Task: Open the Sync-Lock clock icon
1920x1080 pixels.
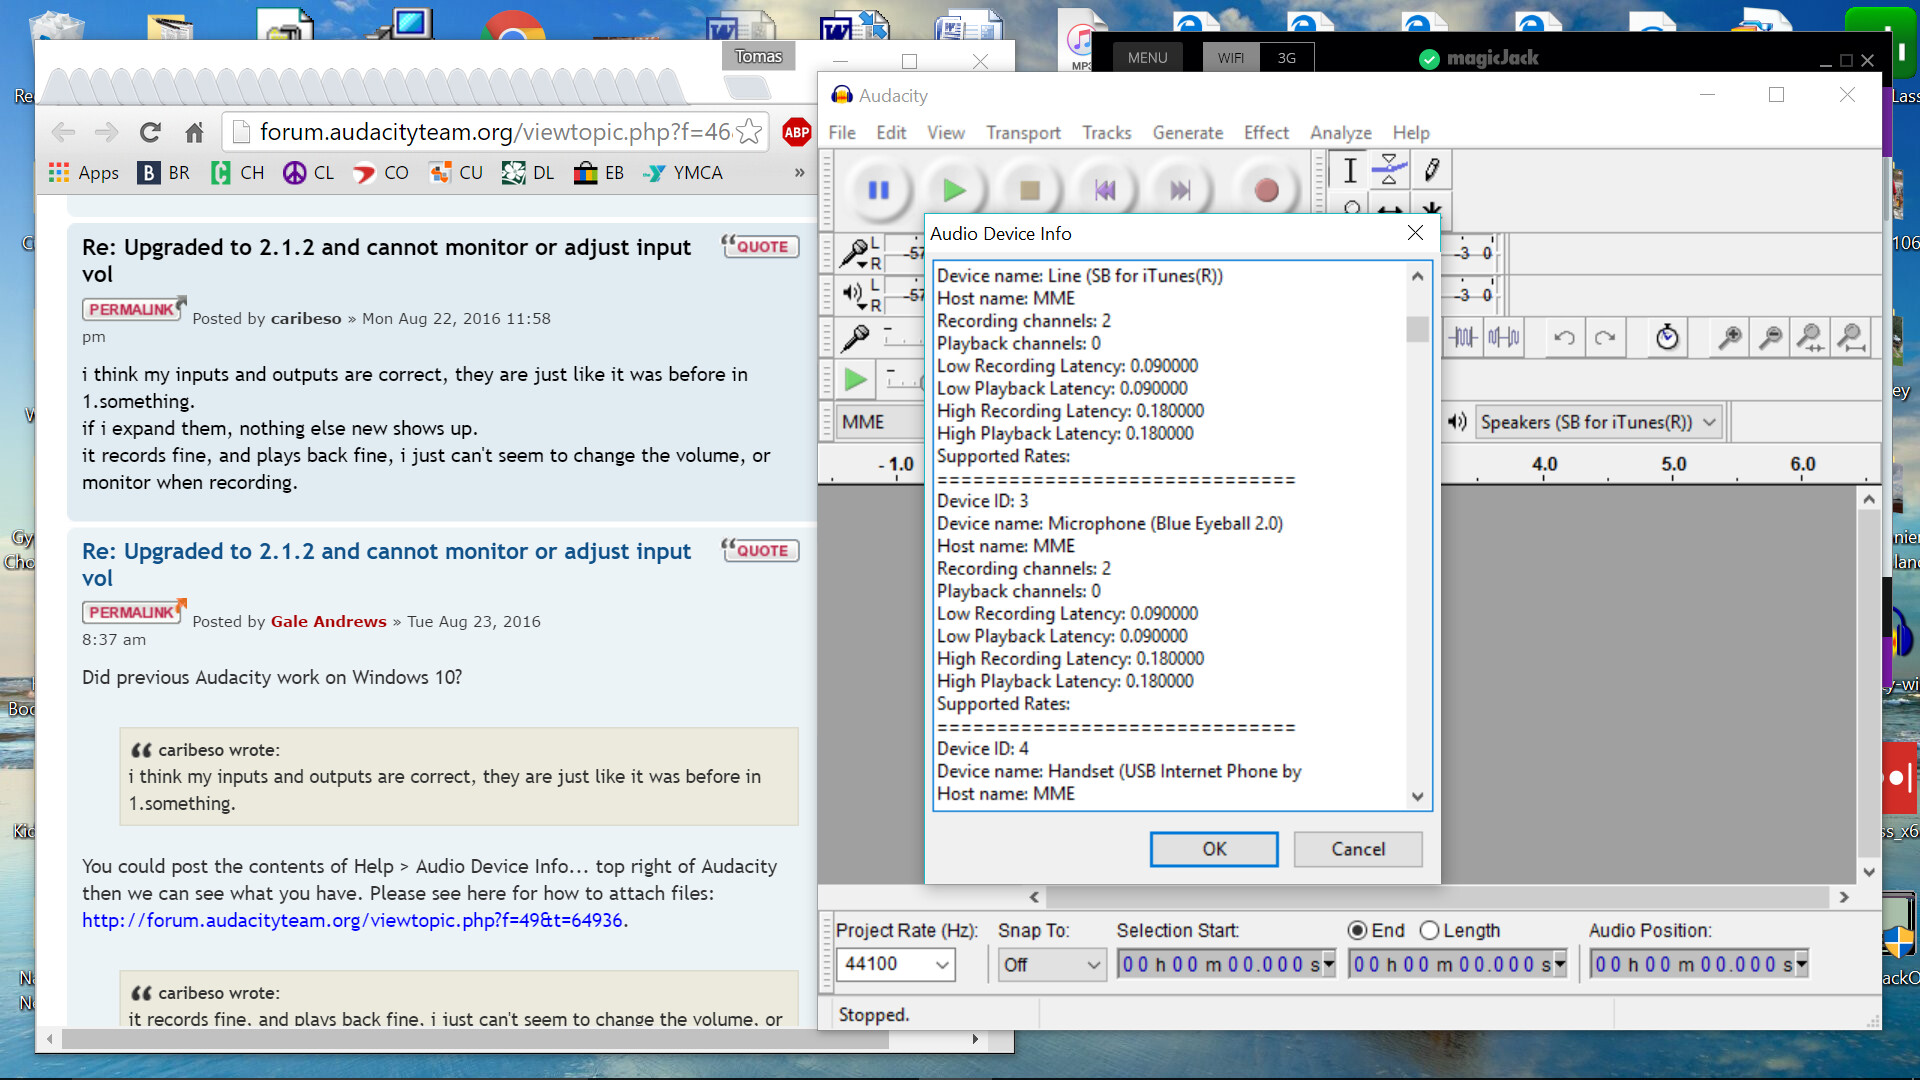Action: [x=1667, y=338]
